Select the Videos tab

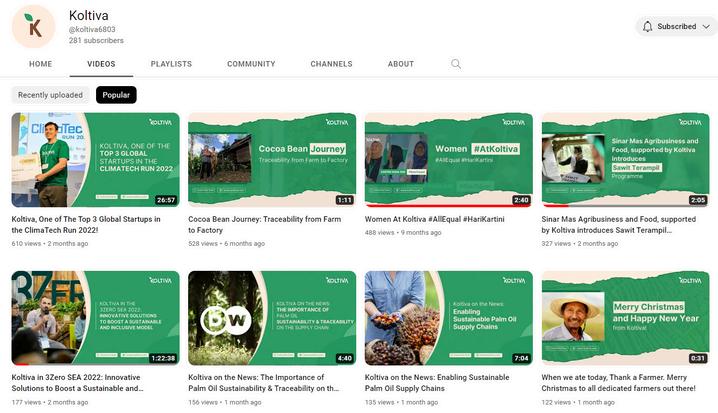click(x=101, y=64)
